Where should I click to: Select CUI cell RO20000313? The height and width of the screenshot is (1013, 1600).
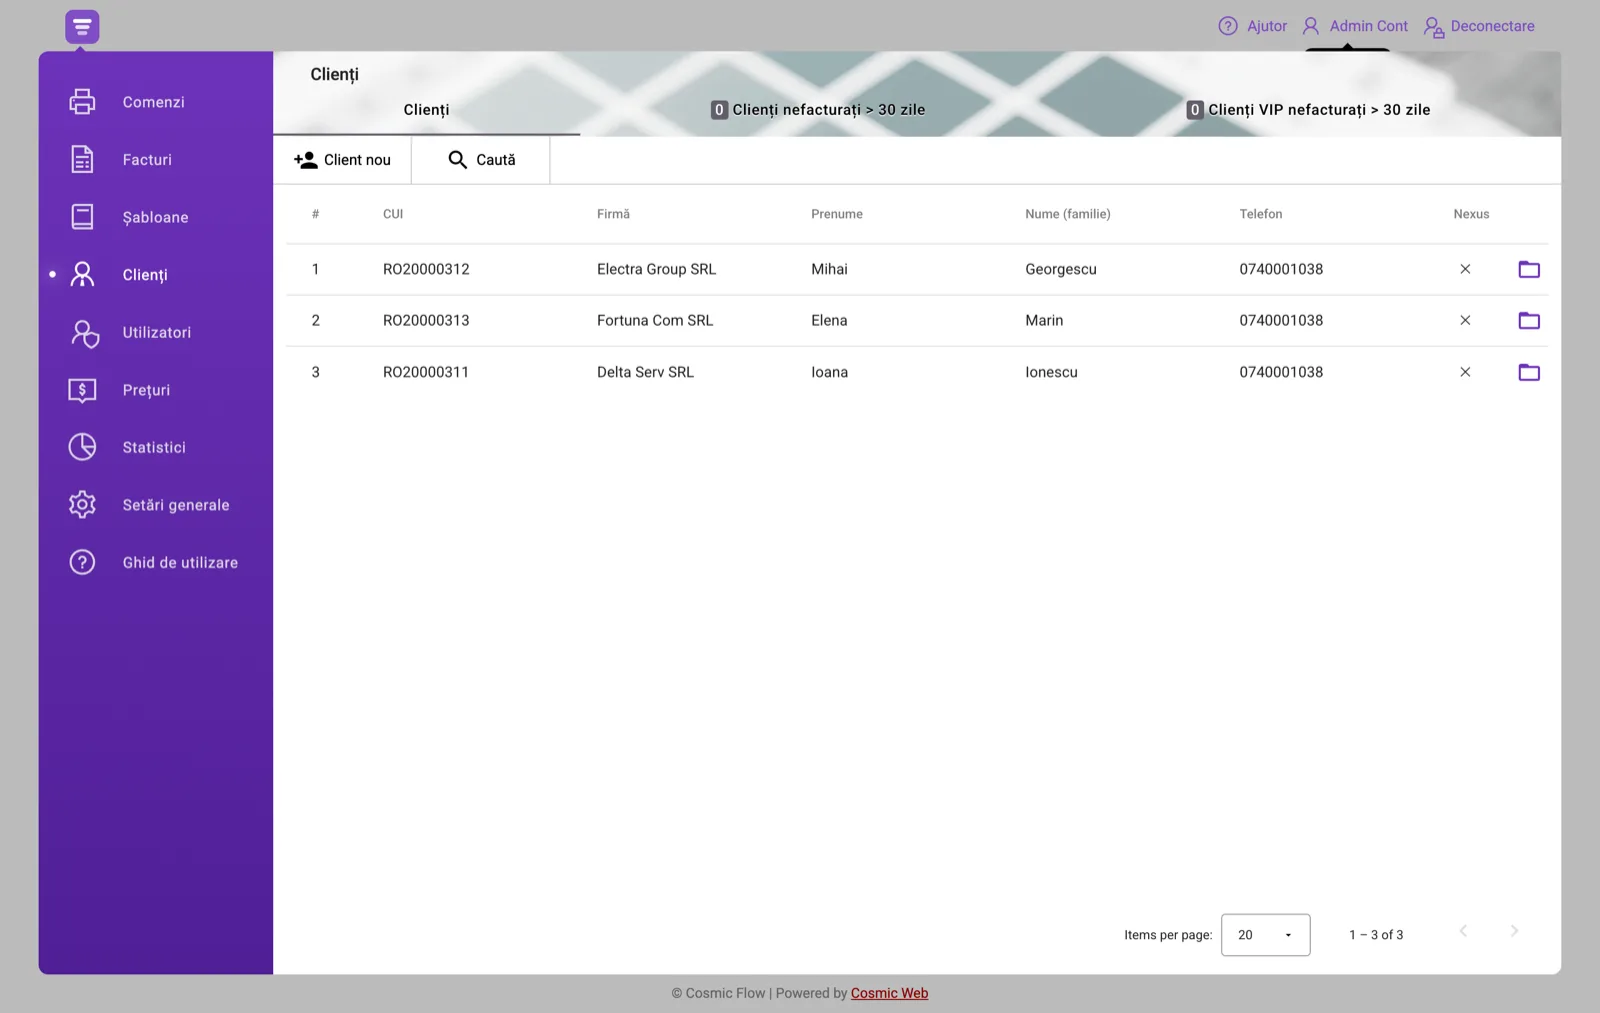426,320
